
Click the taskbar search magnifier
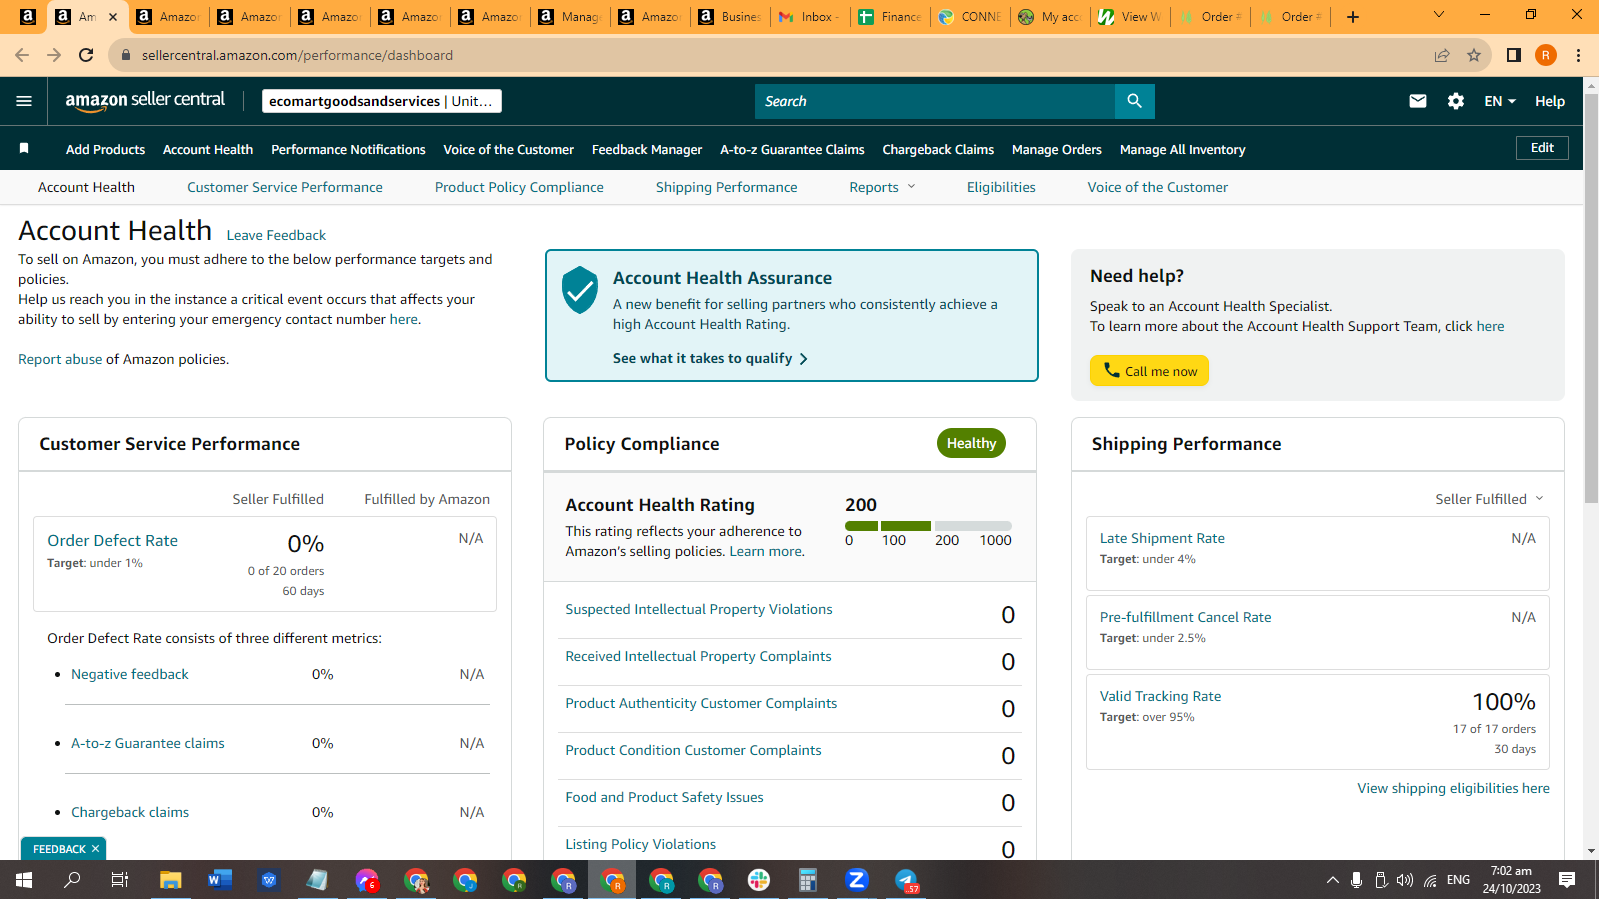[72, 880]
